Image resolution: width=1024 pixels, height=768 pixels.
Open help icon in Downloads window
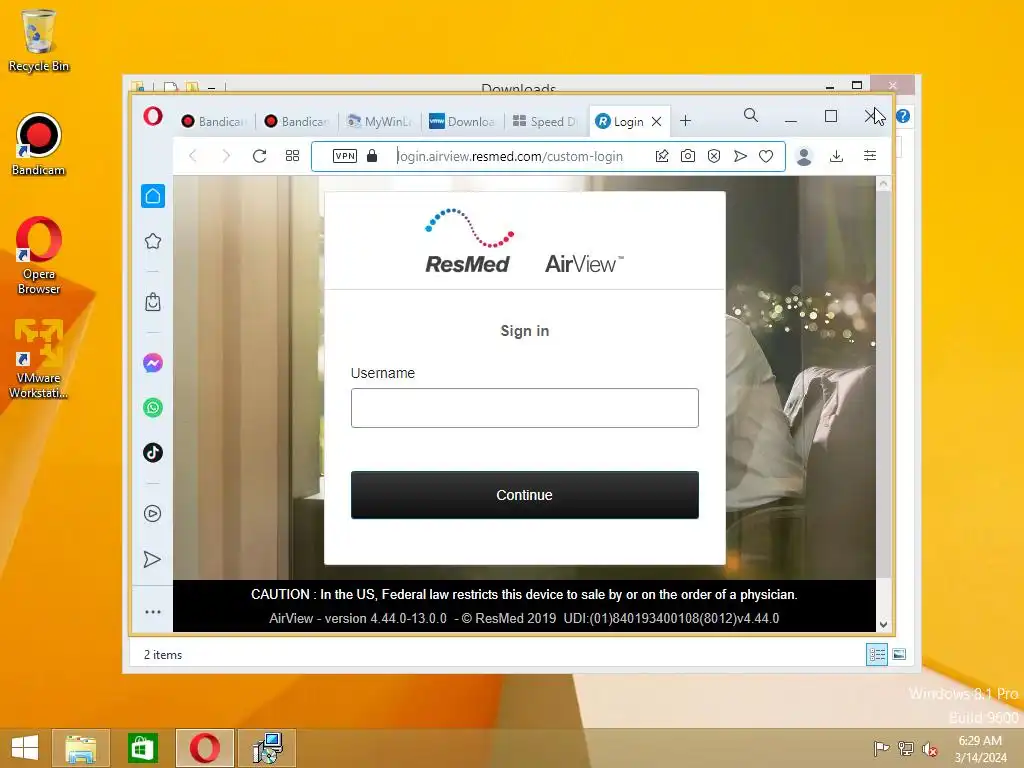(903, 116)
